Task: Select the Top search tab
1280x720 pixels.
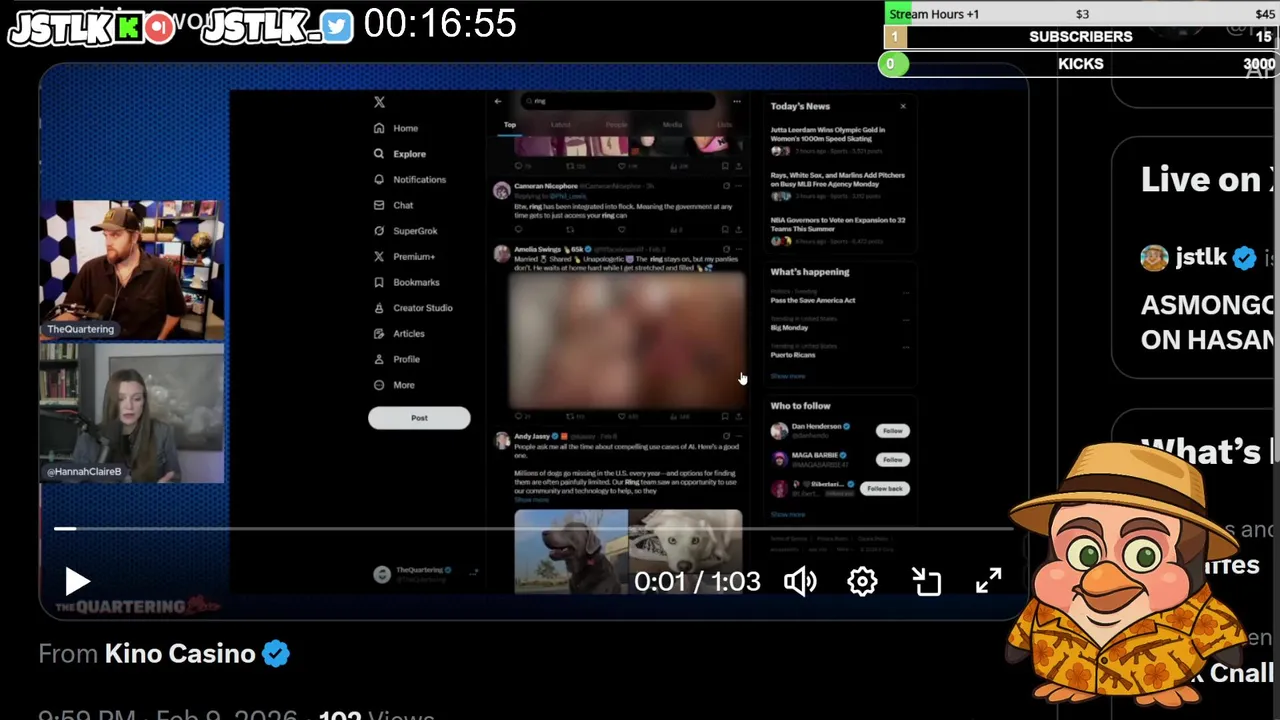Action: pos(510,125)
